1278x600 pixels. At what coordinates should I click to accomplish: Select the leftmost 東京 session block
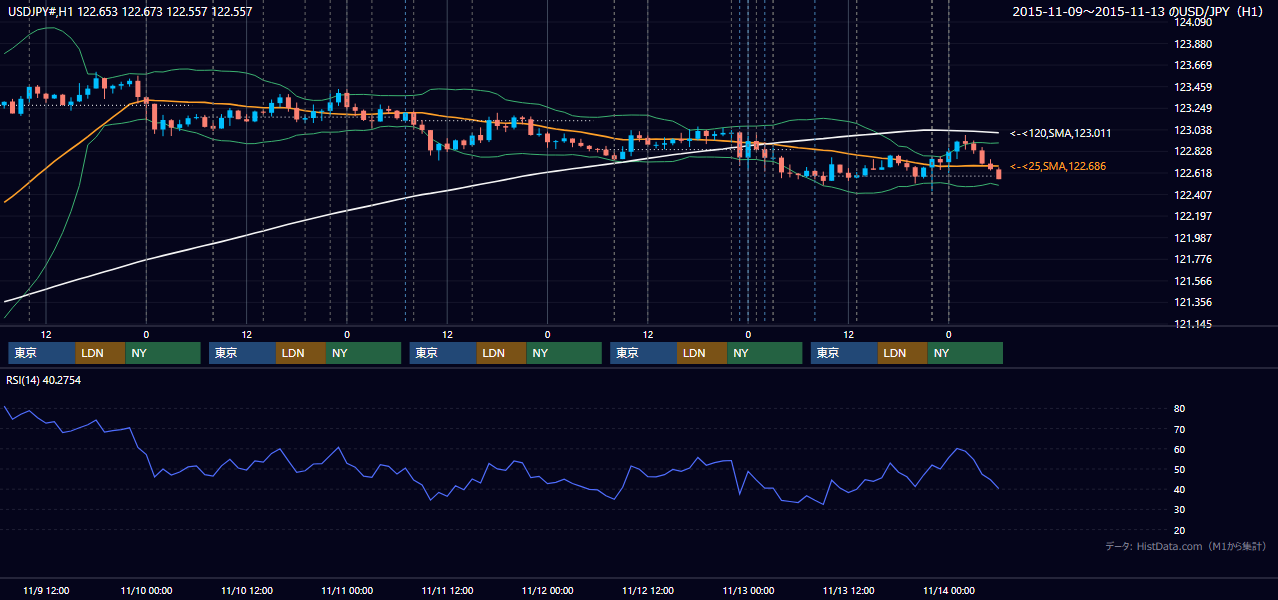click(x=42, y=353)
